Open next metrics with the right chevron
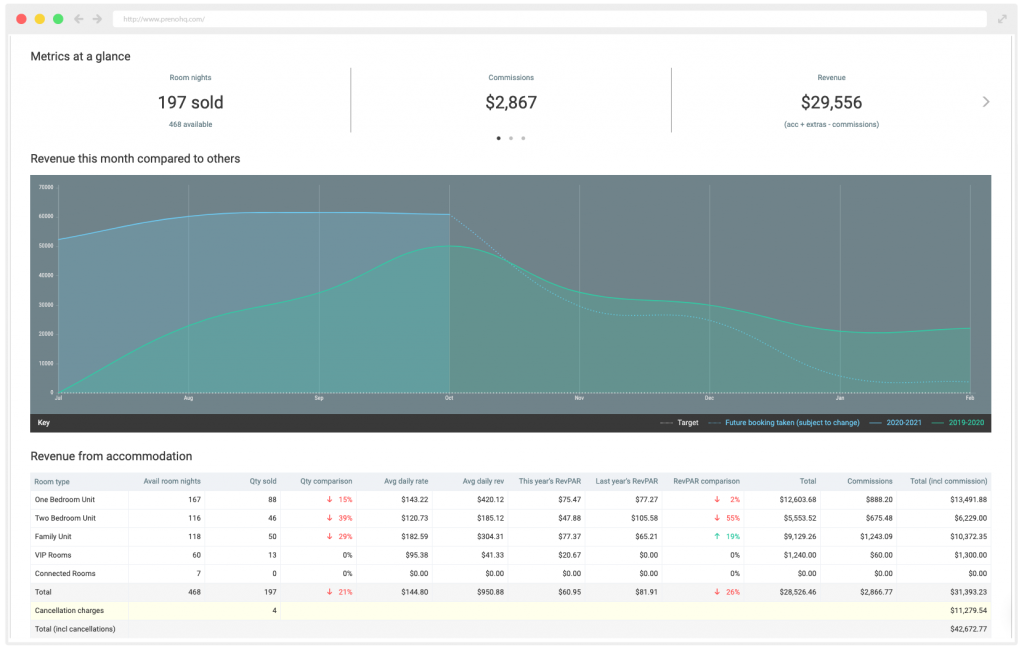Viewport: 1024px width, 650px height. 986,101
